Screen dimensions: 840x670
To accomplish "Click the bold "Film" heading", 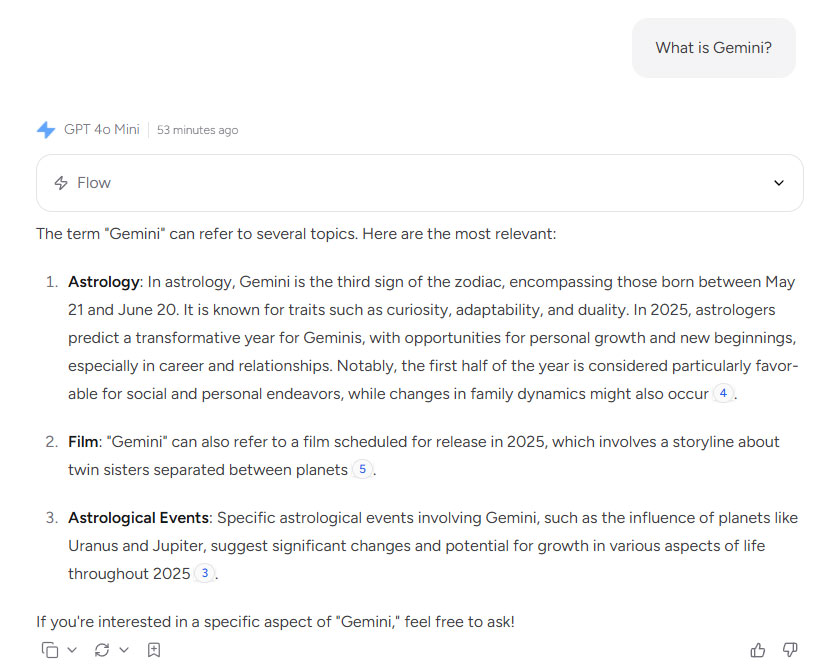I will 83,442.
